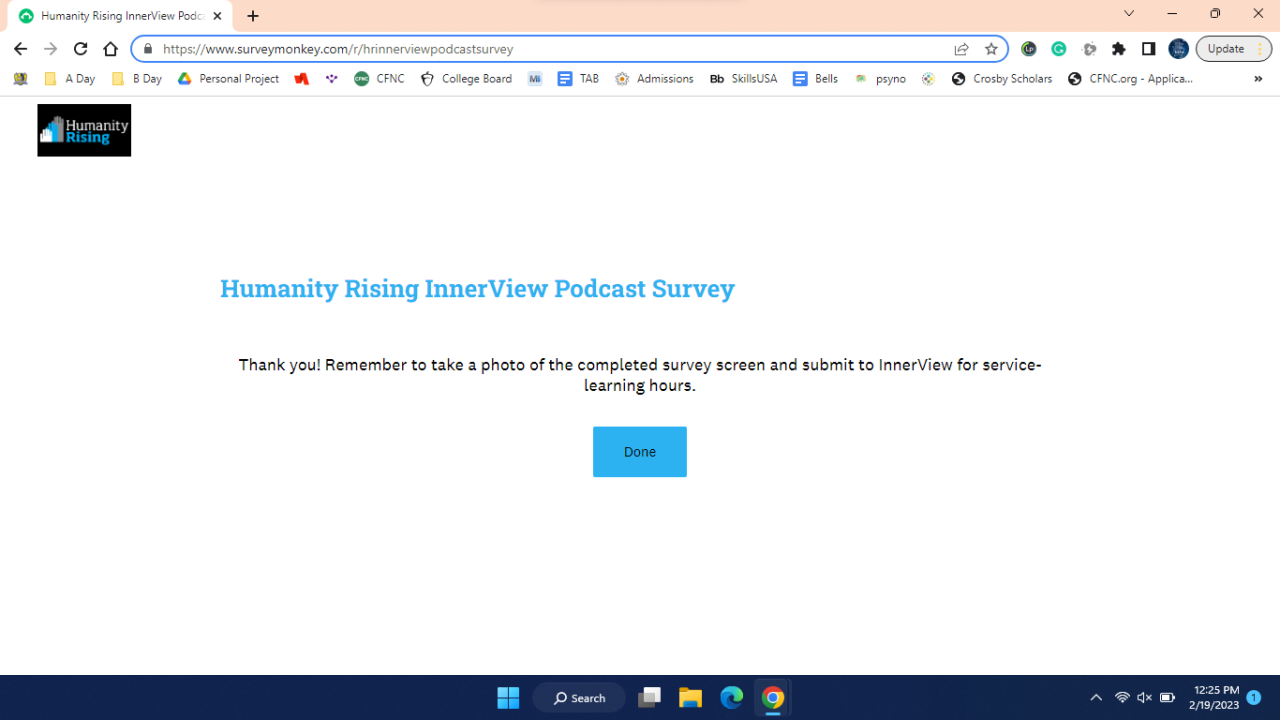Open the A Day bookmark folder
Image resolution: width=1280 pixels, height=720 pixels.
[69, 79]
